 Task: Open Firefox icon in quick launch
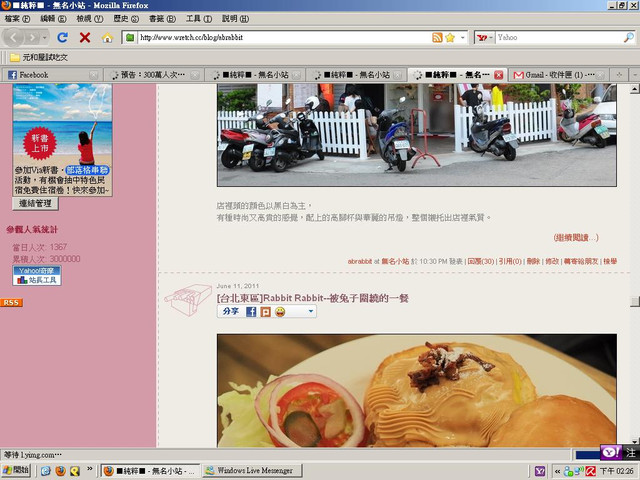pos(60,471)
